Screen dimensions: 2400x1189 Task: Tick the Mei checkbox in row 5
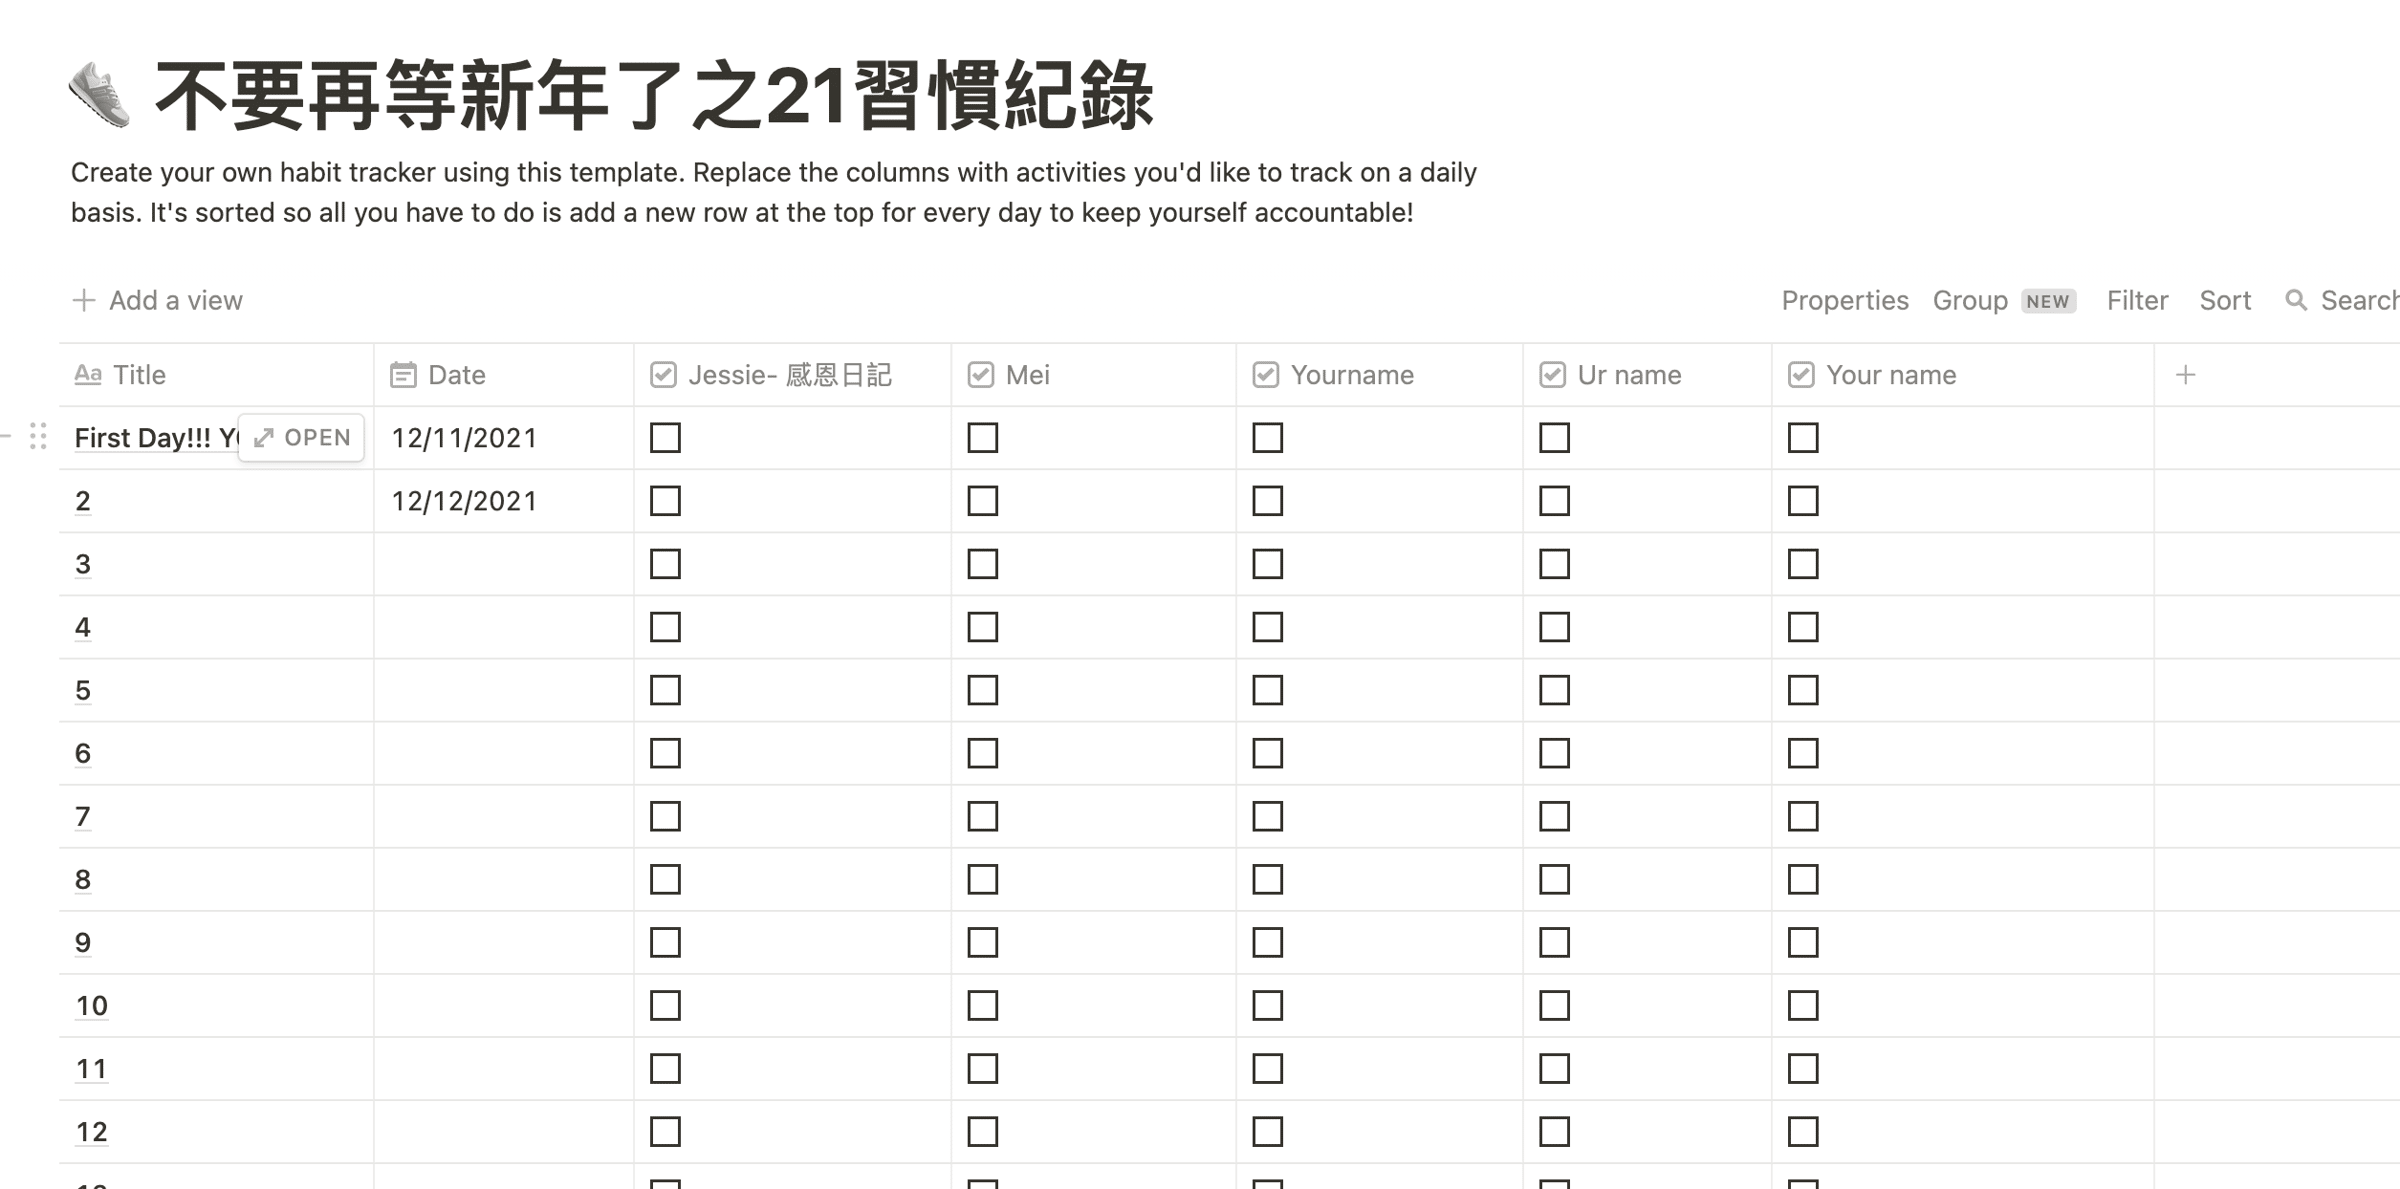[983, 690]
